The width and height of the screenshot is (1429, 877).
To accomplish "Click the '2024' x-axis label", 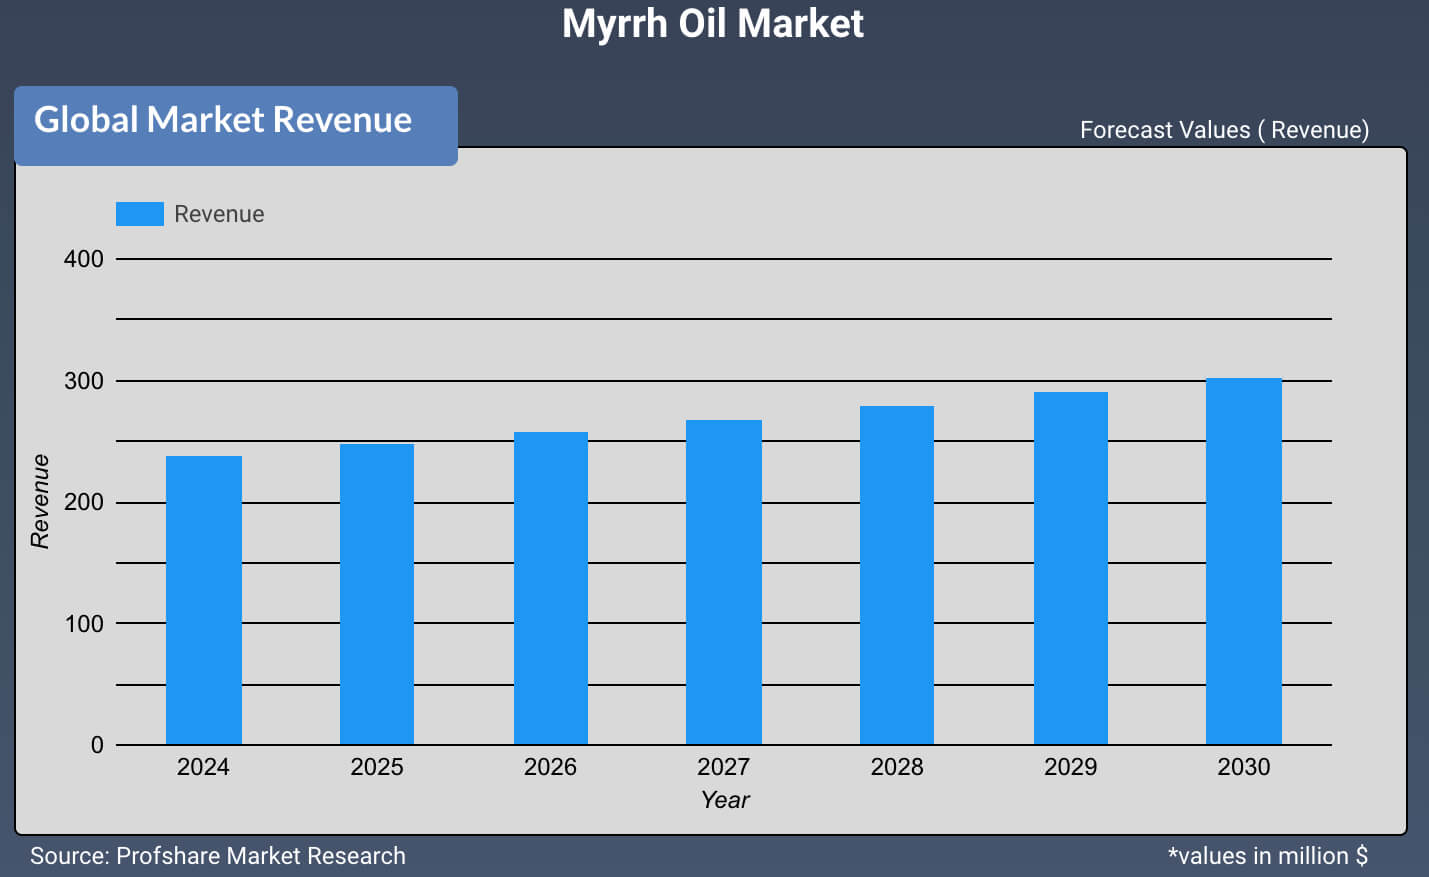I will [203, 767].
